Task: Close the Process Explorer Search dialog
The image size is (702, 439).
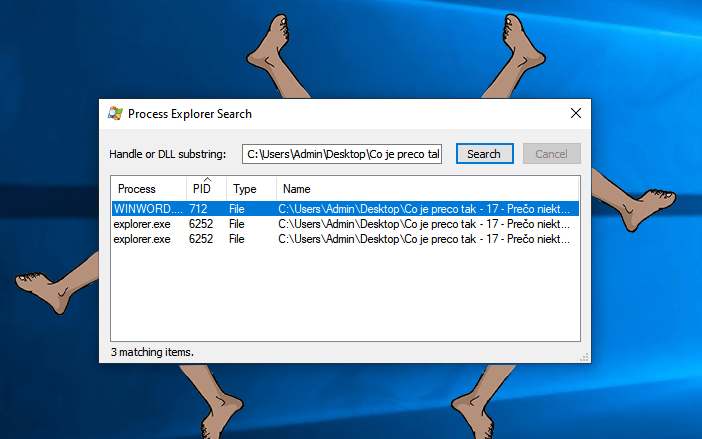Action: click(576, 114)
